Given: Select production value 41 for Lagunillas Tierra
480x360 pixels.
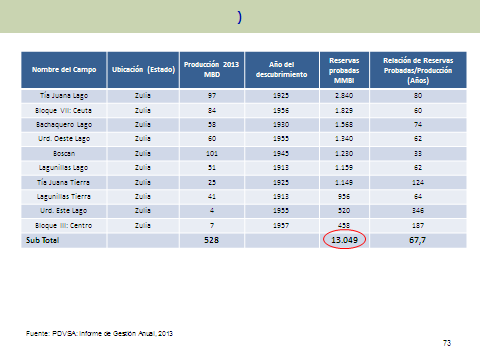Looking at the screenshot, I should pyautogui.click(x=212, y=197).
